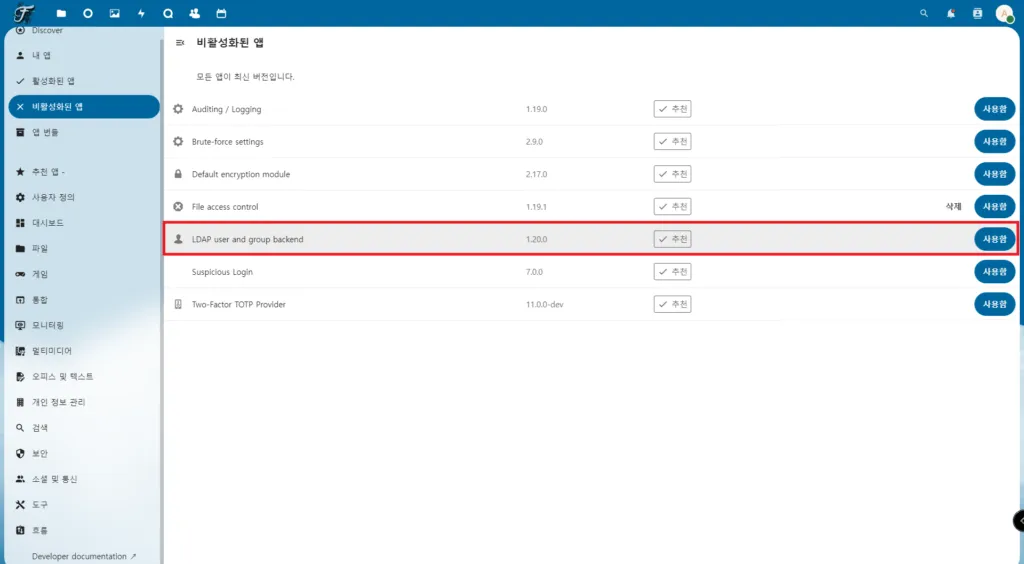Click the Two-Factor TOTP Provider row icon
This screenshot has width=1024, height=564.
178,304
